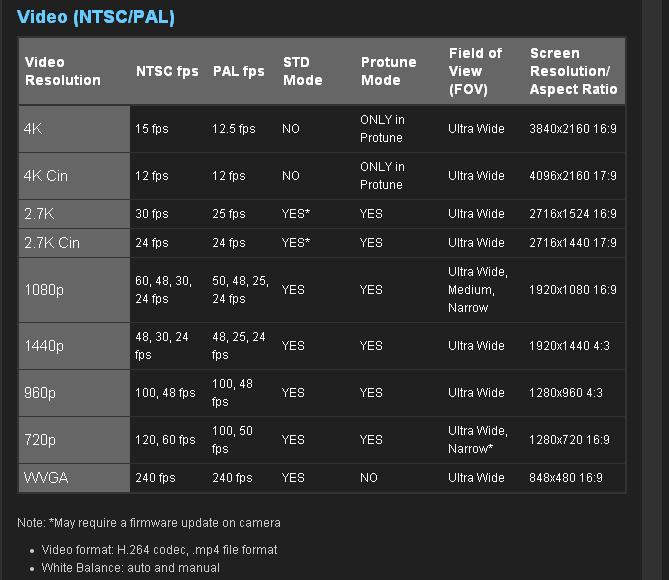The width and height of the screenshot is (669, 580).
Task: Click the 4K Cin row label
Action: point(46,176)
